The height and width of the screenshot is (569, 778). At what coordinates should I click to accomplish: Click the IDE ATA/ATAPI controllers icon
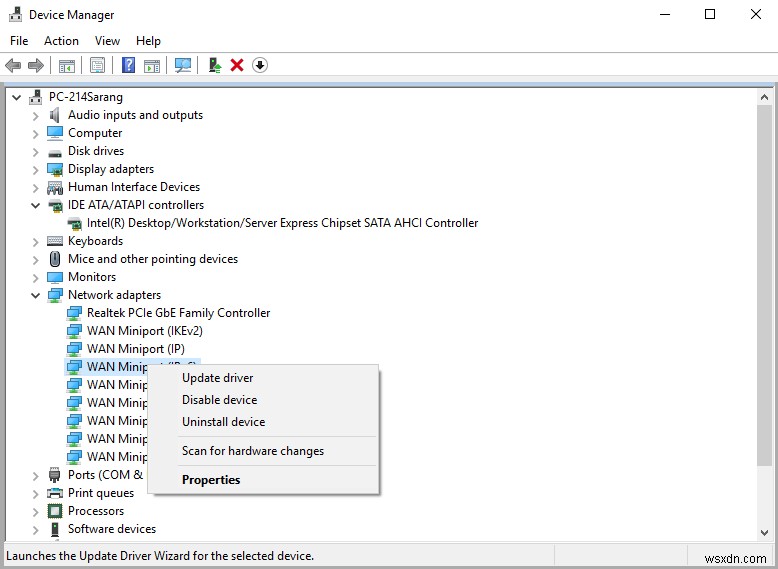click(x=55, y=205)
